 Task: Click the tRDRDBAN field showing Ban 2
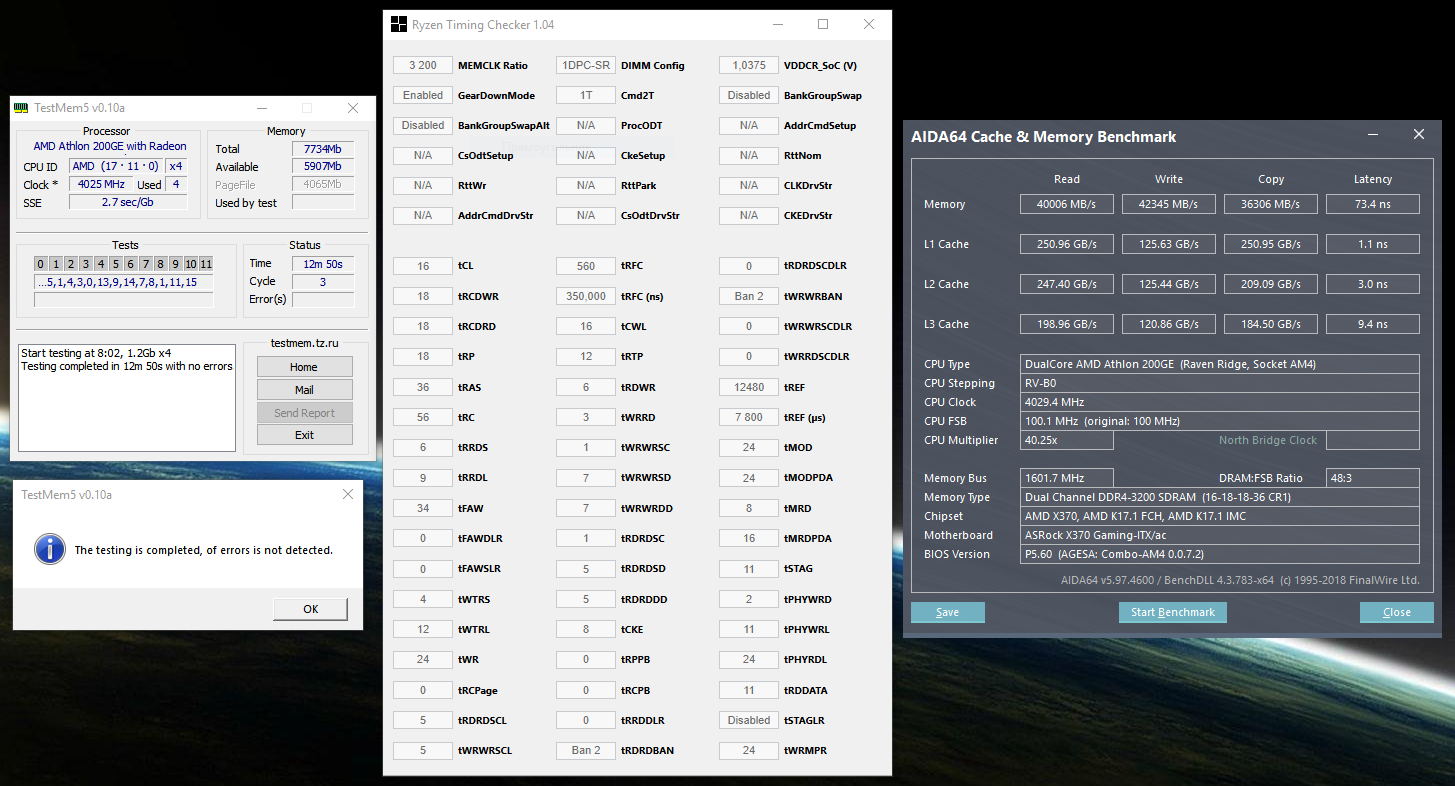point(586,750)
